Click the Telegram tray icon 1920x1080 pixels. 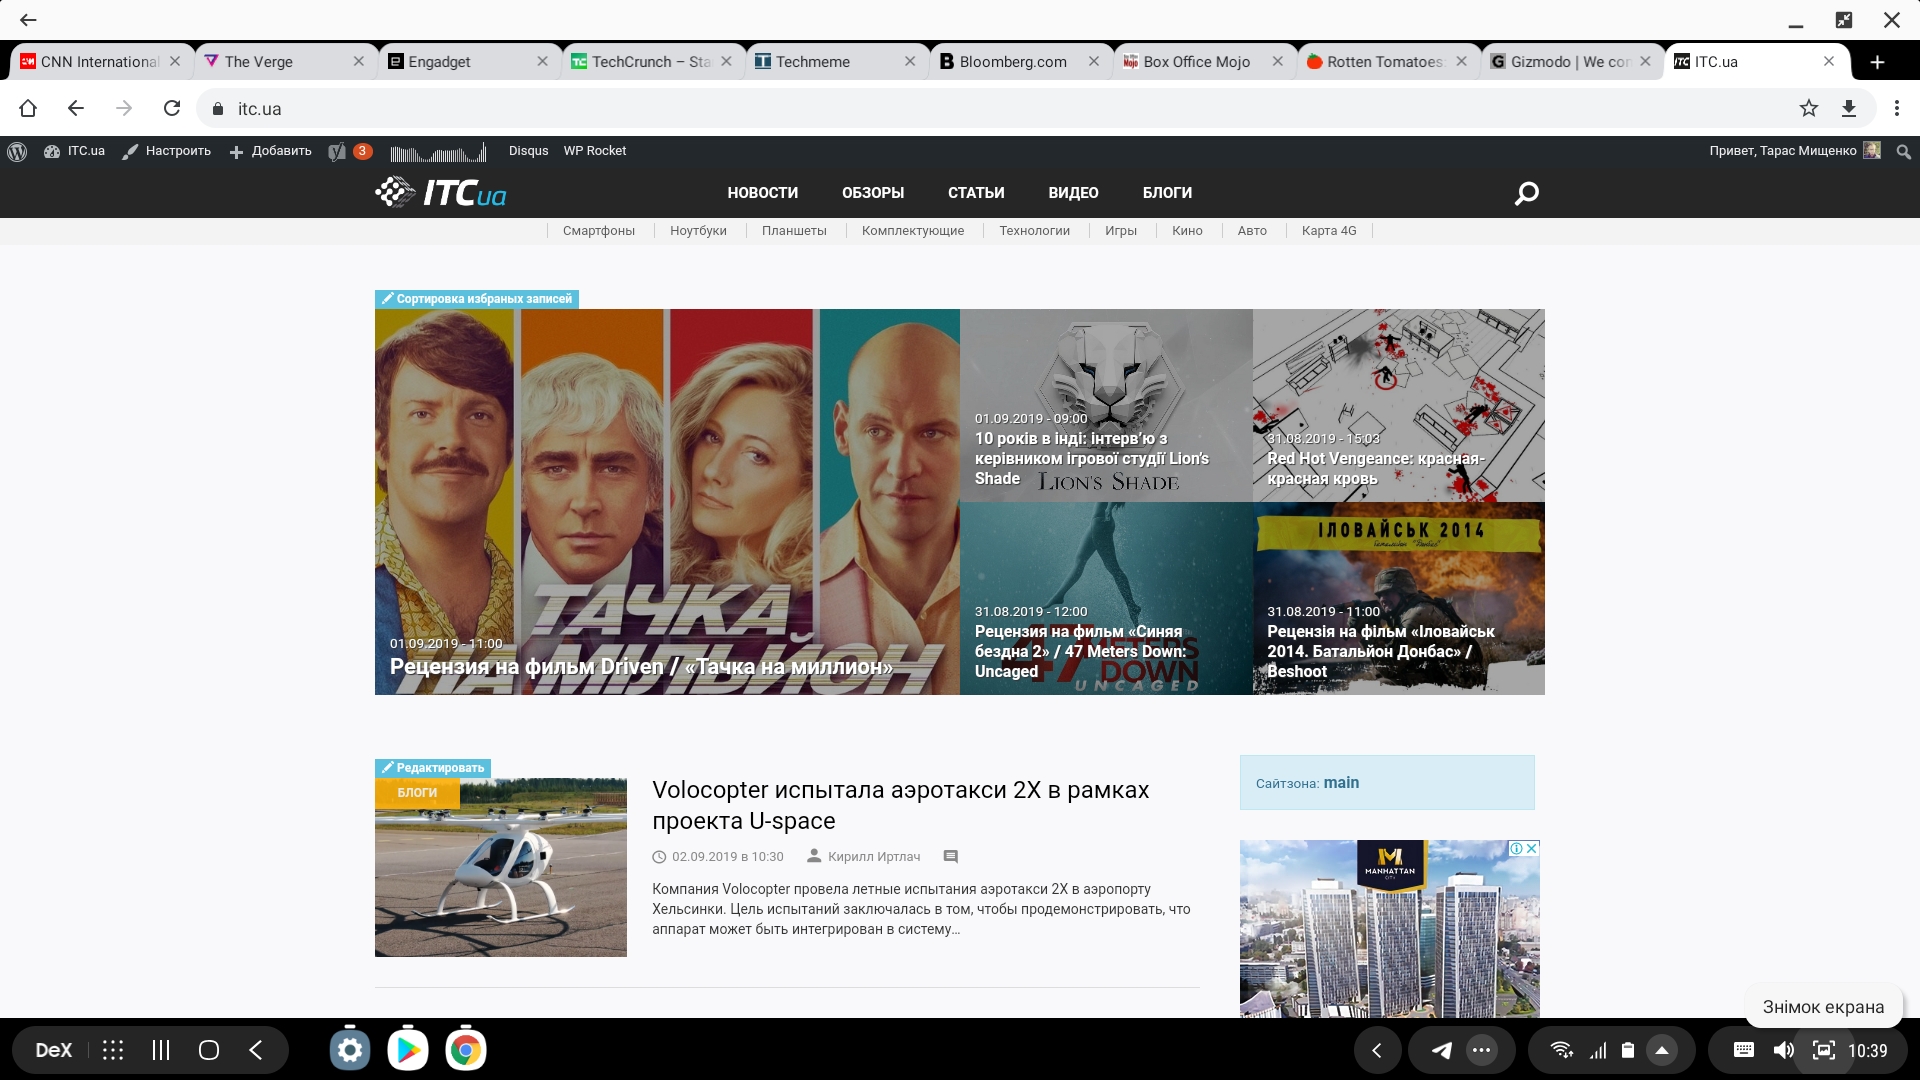[x=1441, y=1050]
